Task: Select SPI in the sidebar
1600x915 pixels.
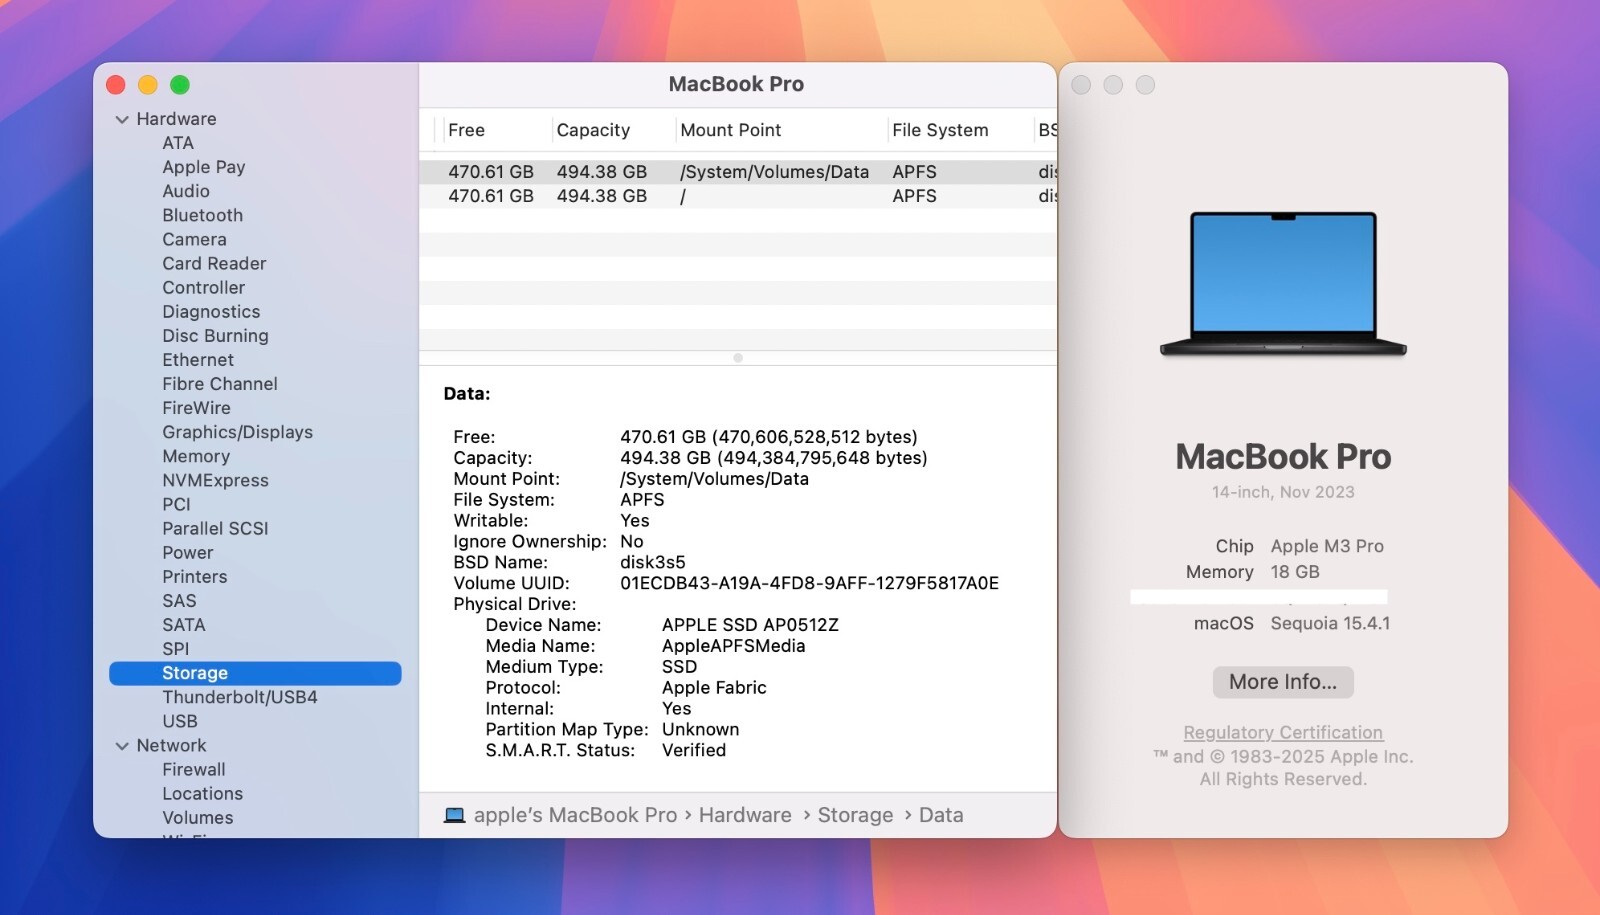Action: tap(176, 649)
